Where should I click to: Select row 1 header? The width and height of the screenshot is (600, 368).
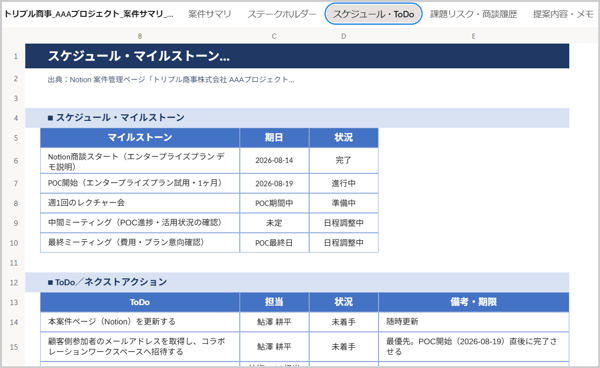point(16,56)
